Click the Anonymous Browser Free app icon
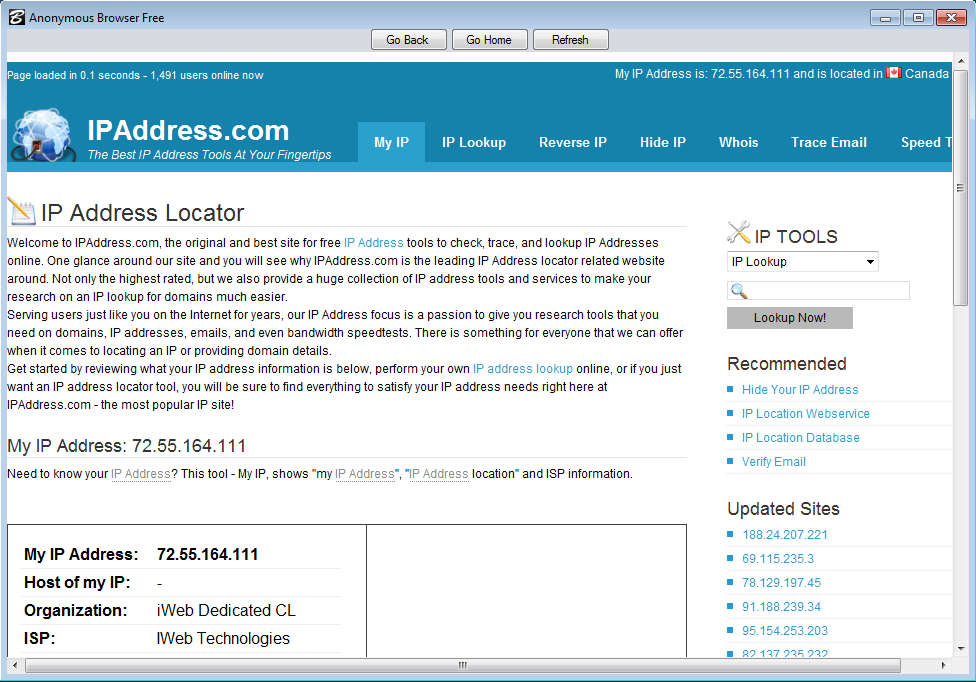Screen dimensions: 976x682 (x=17, y=17)
